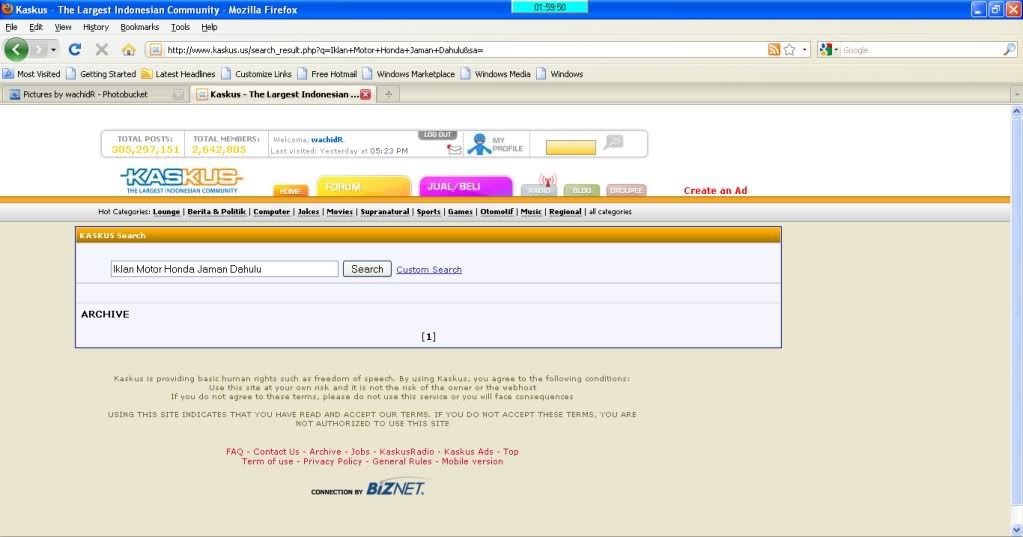Open the GROUPEE nav tab
Screen dimensions: 1023x537
626,190
